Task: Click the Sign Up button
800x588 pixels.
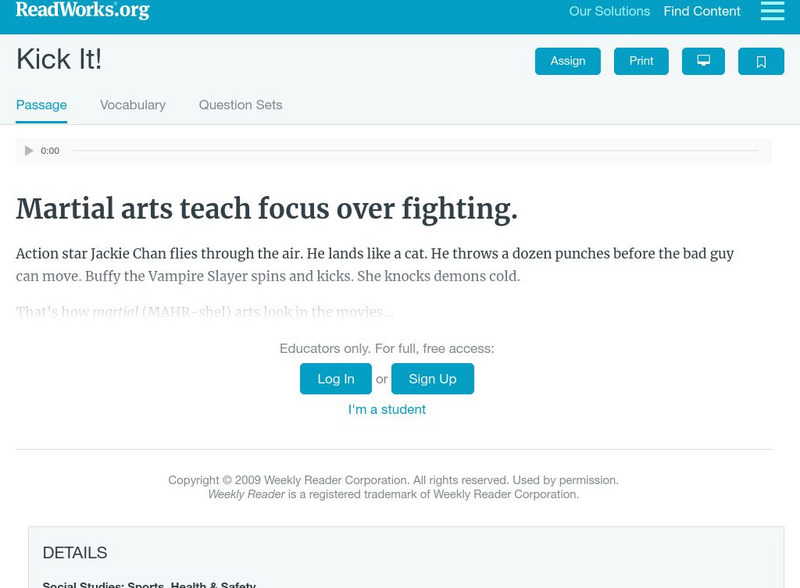Action: (x=432, y=379)
